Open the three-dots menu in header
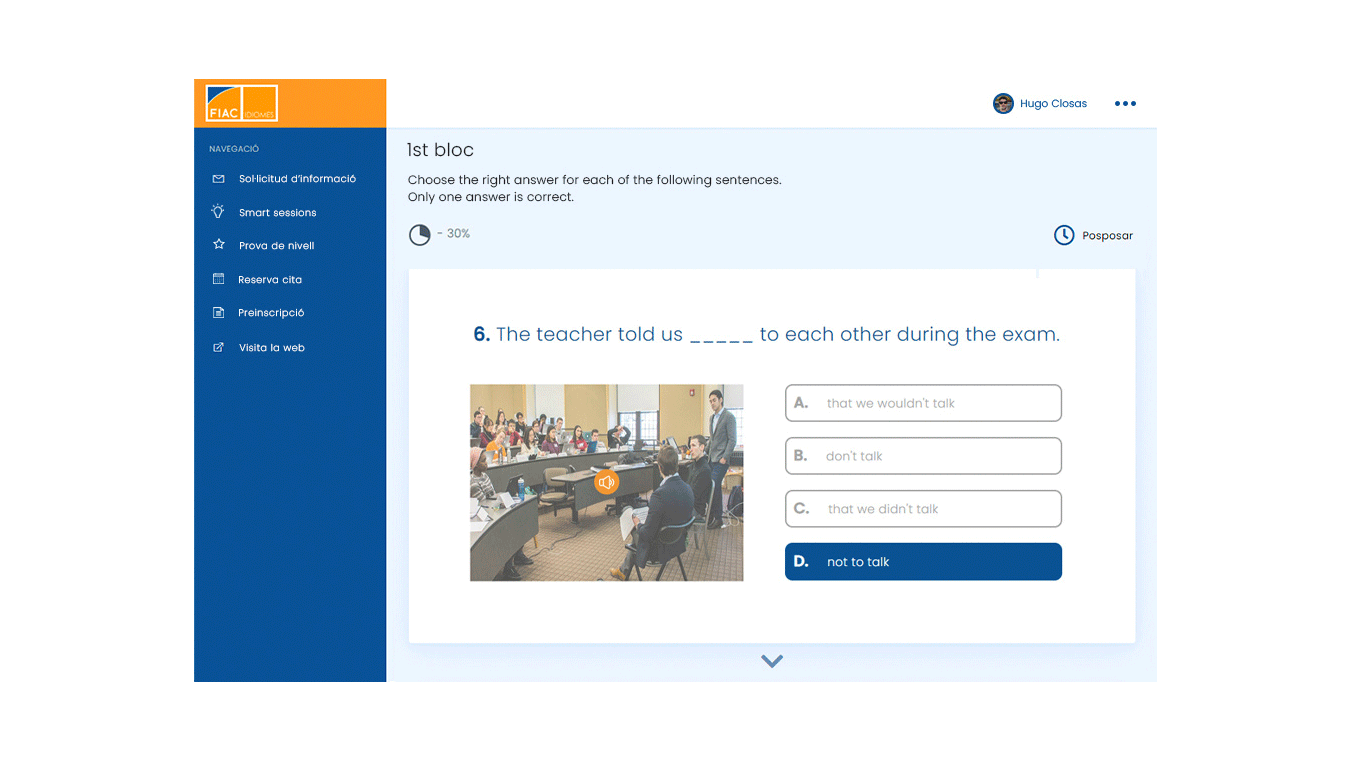Viewport: 1351px width, 760px height. [x=1125, y=104]
